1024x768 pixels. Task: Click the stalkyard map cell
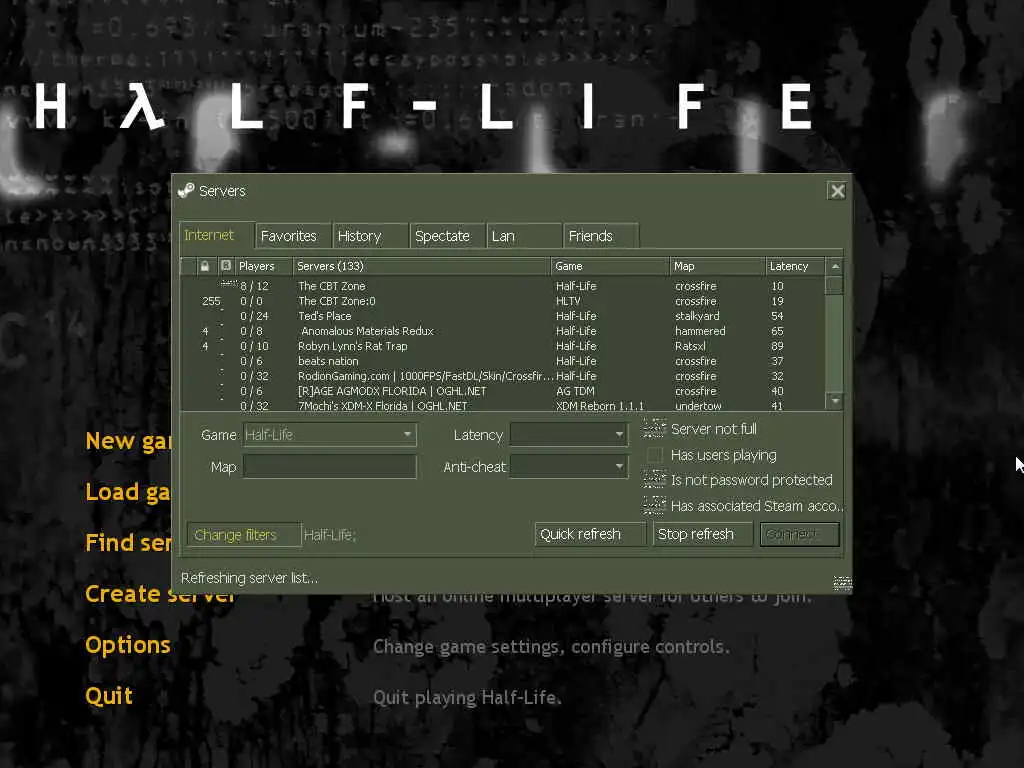coord(697,316)
